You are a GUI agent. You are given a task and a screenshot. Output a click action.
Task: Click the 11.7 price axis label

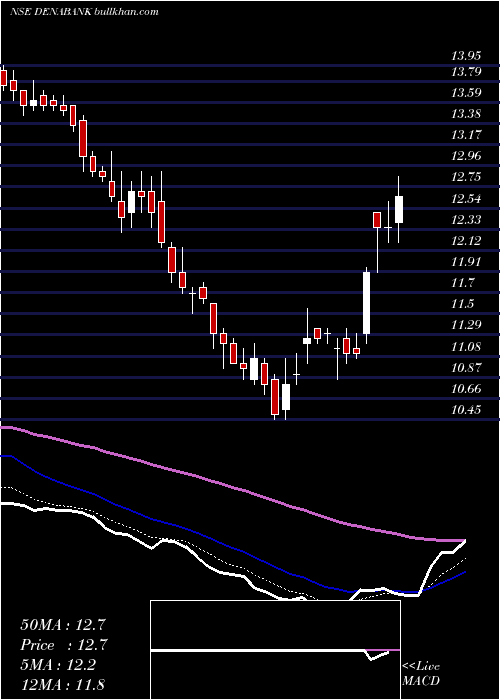462,283
